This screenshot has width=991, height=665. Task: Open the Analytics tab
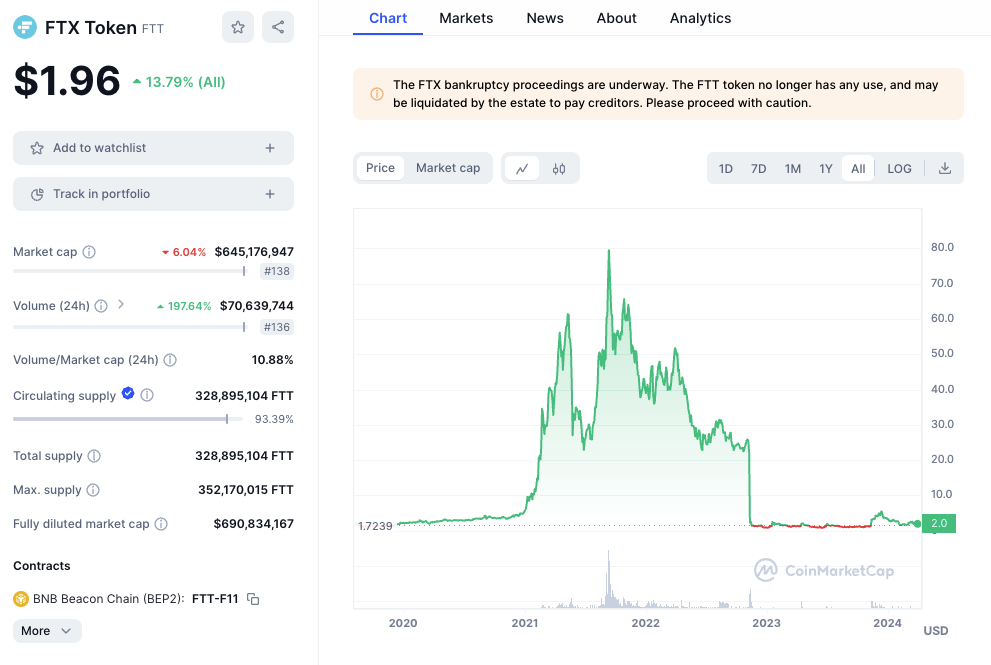click(700, 18)
